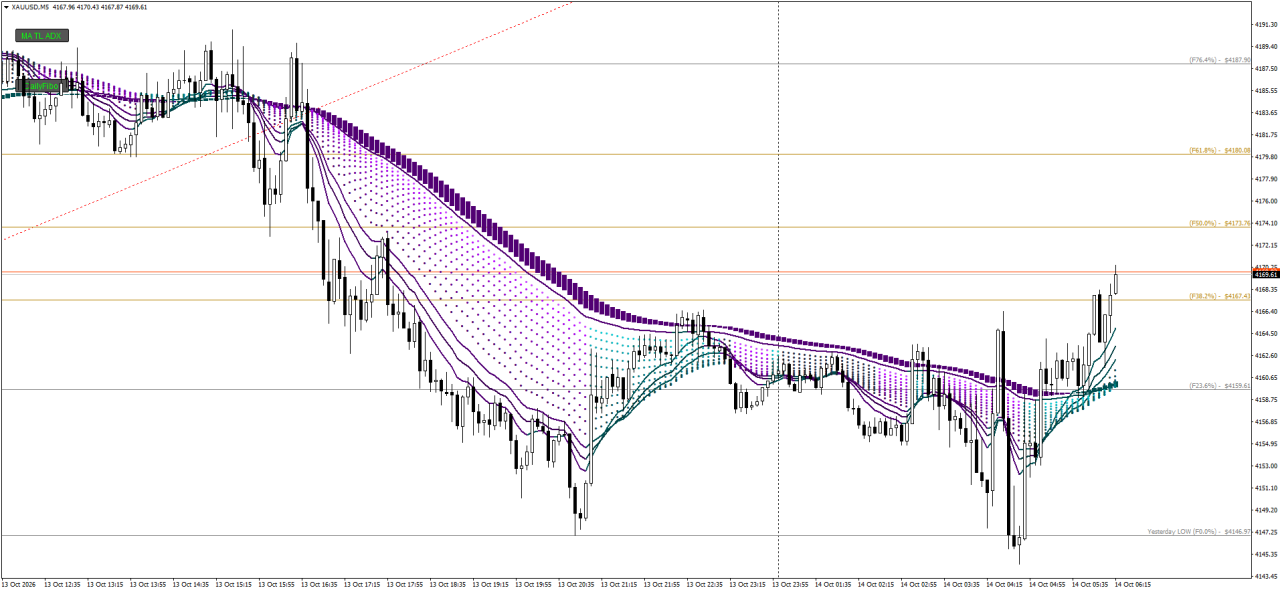
Task: Open the chart menu triangle beside XAUUSD,M5
Action: [x=5, y=6]
